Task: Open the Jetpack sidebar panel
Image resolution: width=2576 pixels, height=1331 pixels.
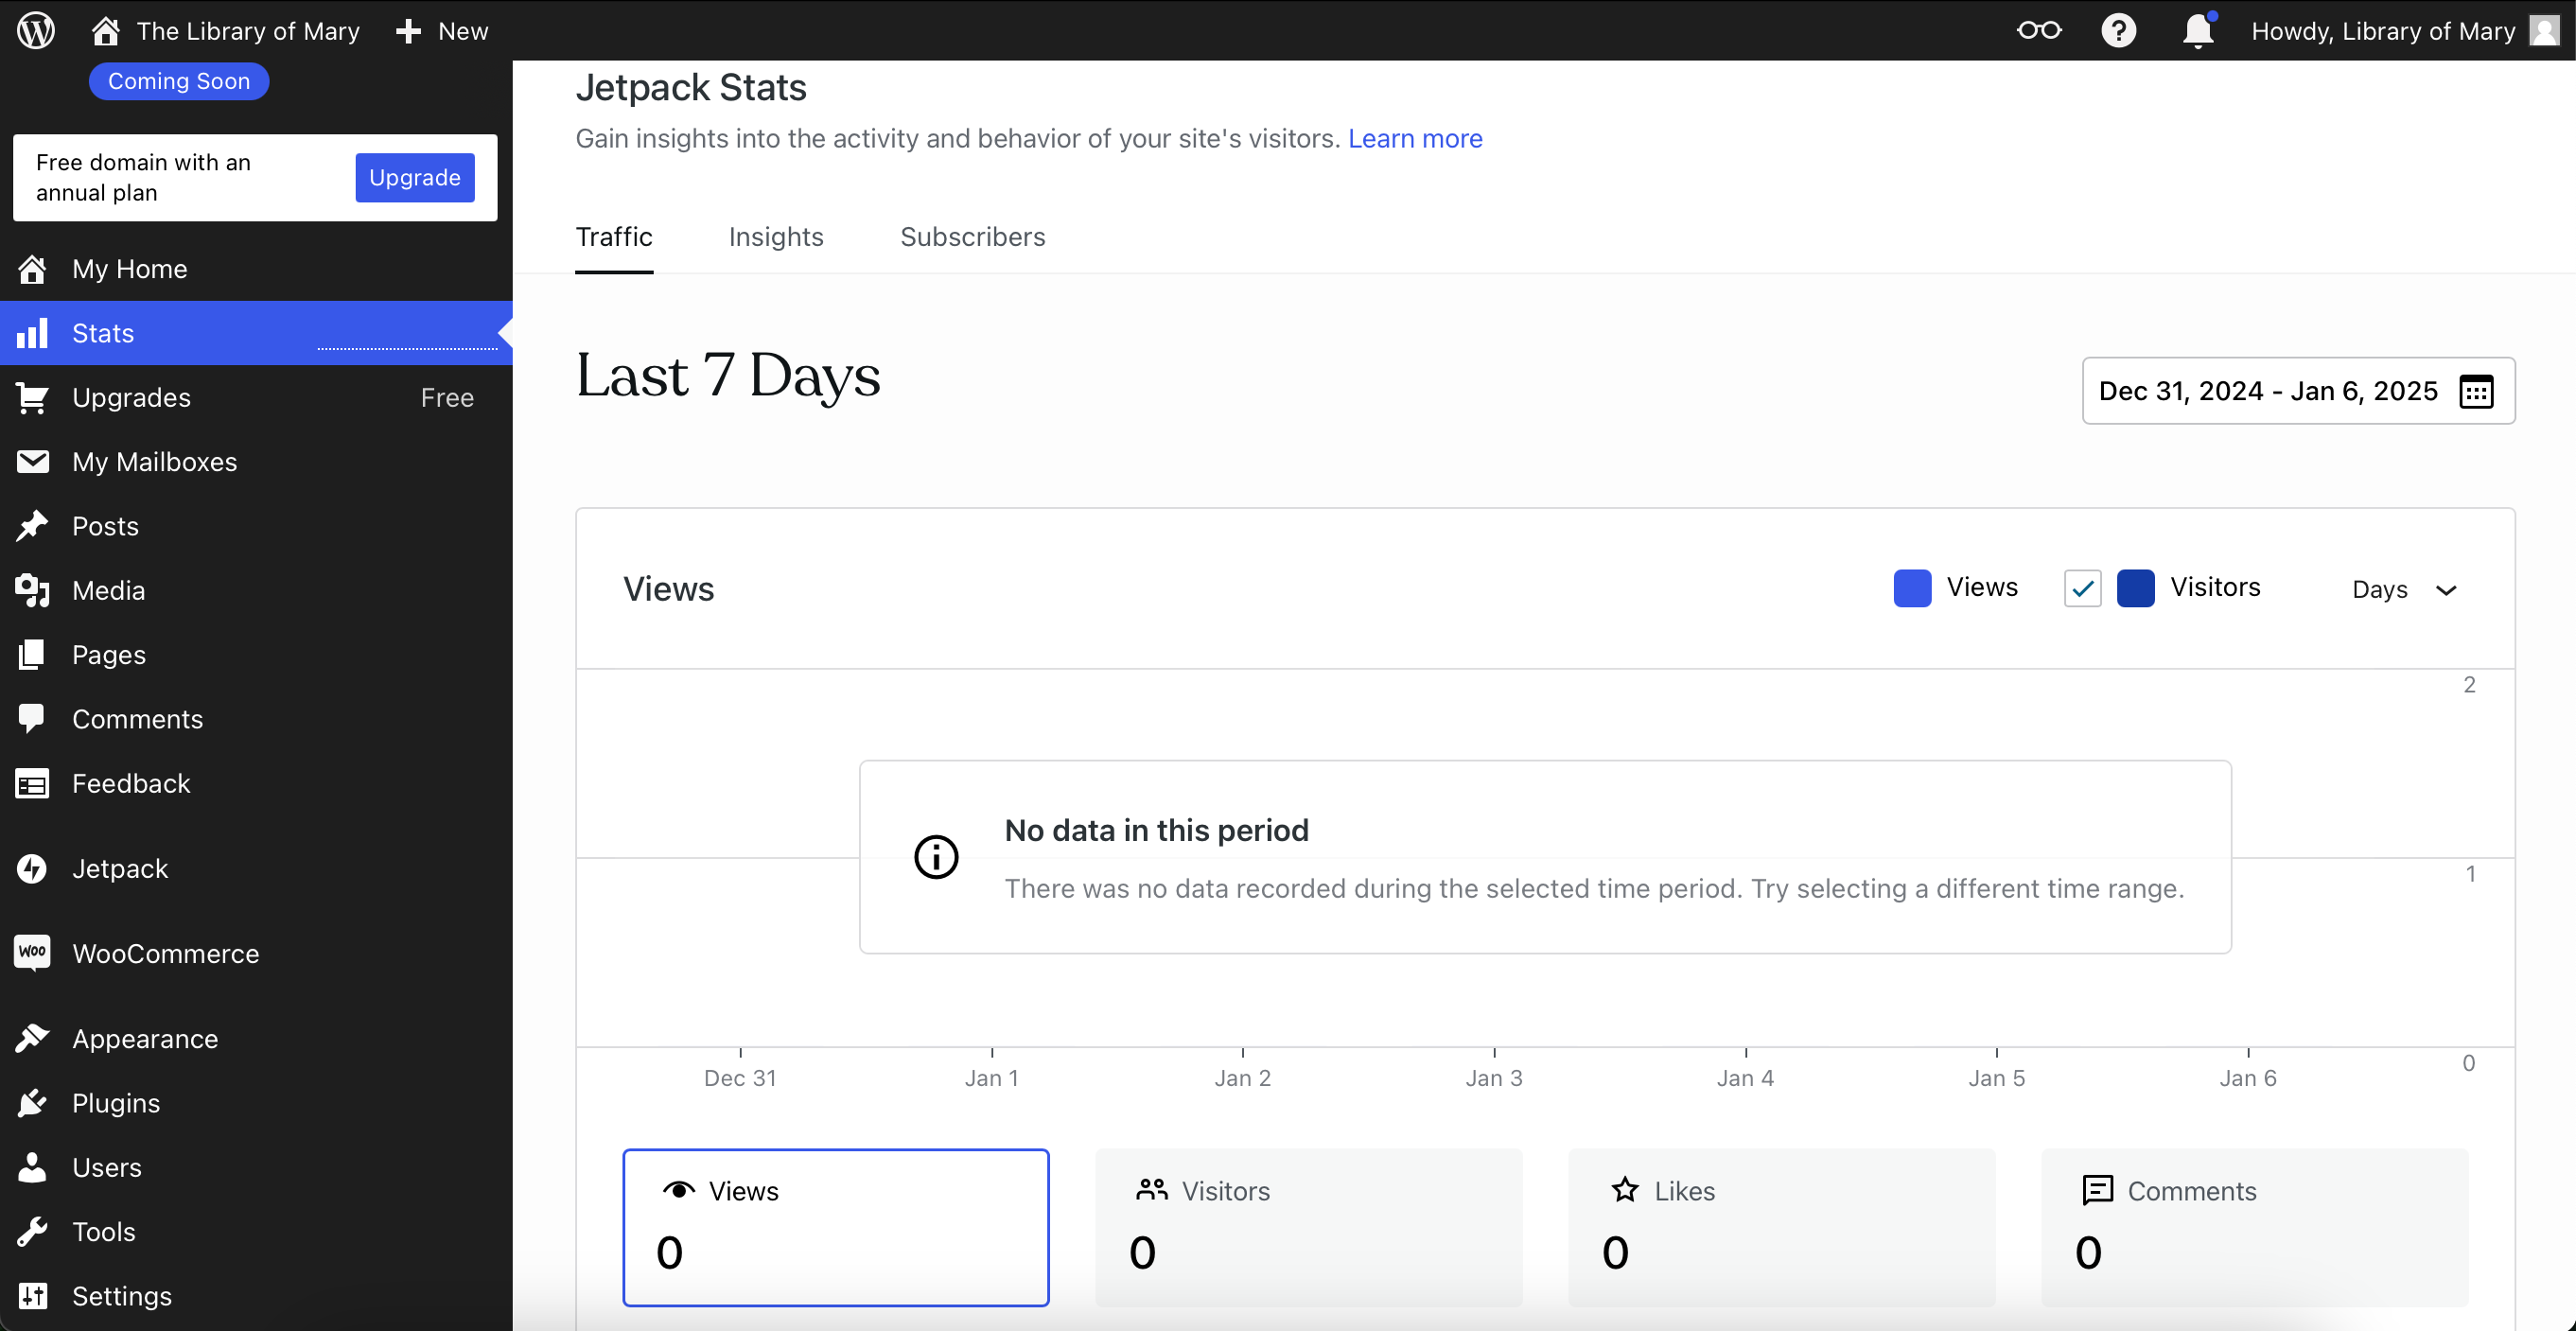Action: tap(119, 868)
